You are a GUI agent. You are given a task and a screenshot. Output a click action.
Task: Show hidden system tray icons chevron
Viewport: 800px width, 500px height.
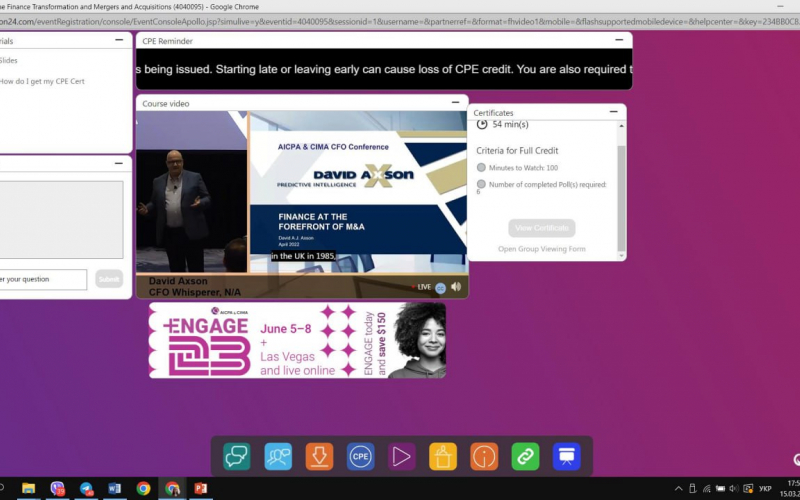[x=679, y=488]
